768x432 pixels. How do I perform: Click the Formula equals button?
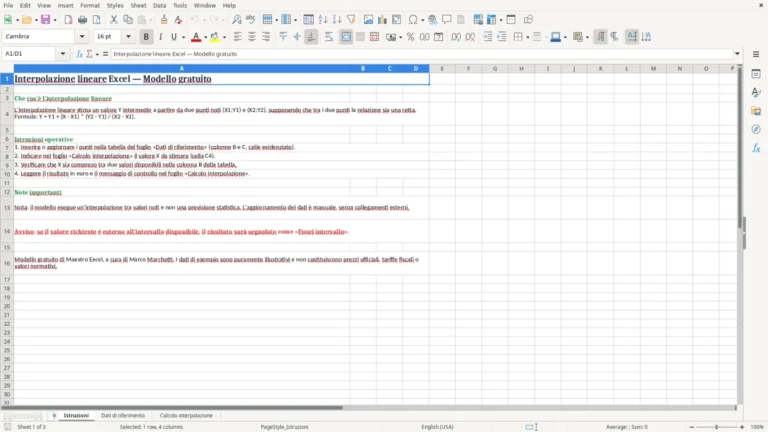tap(105, 54)
